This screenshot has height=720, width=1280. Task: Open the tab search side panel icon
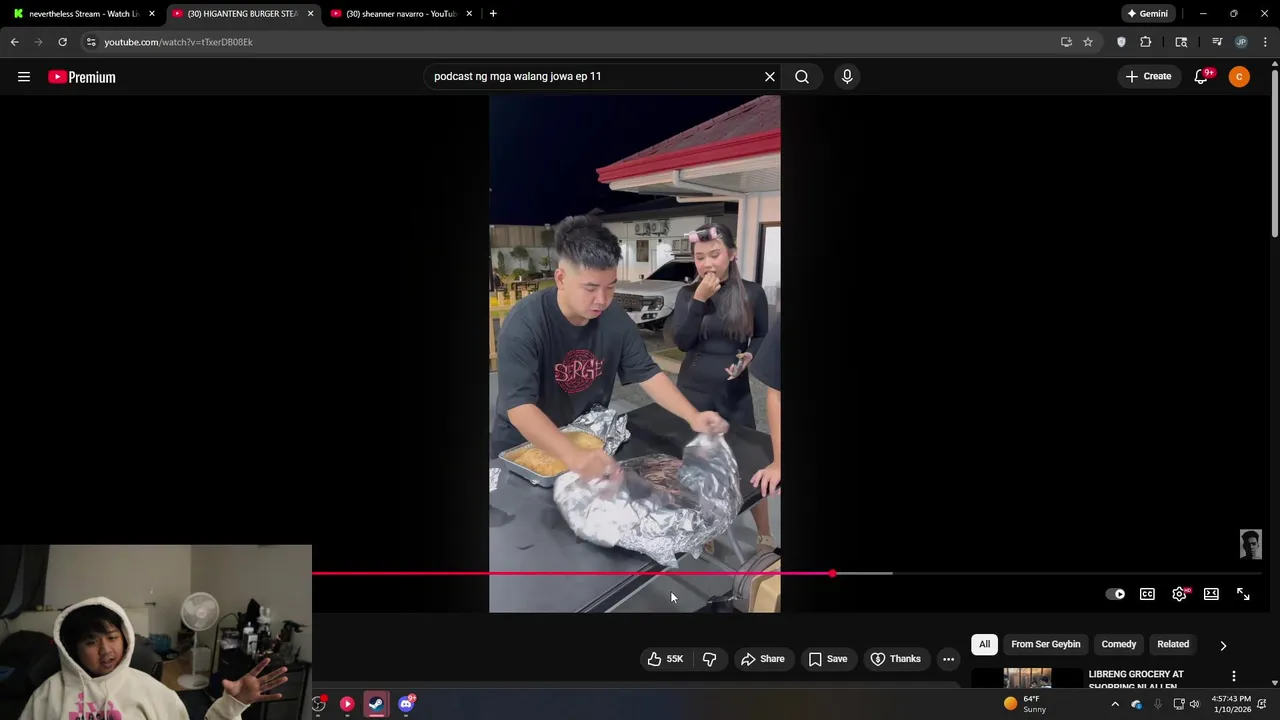(1181, 42)
